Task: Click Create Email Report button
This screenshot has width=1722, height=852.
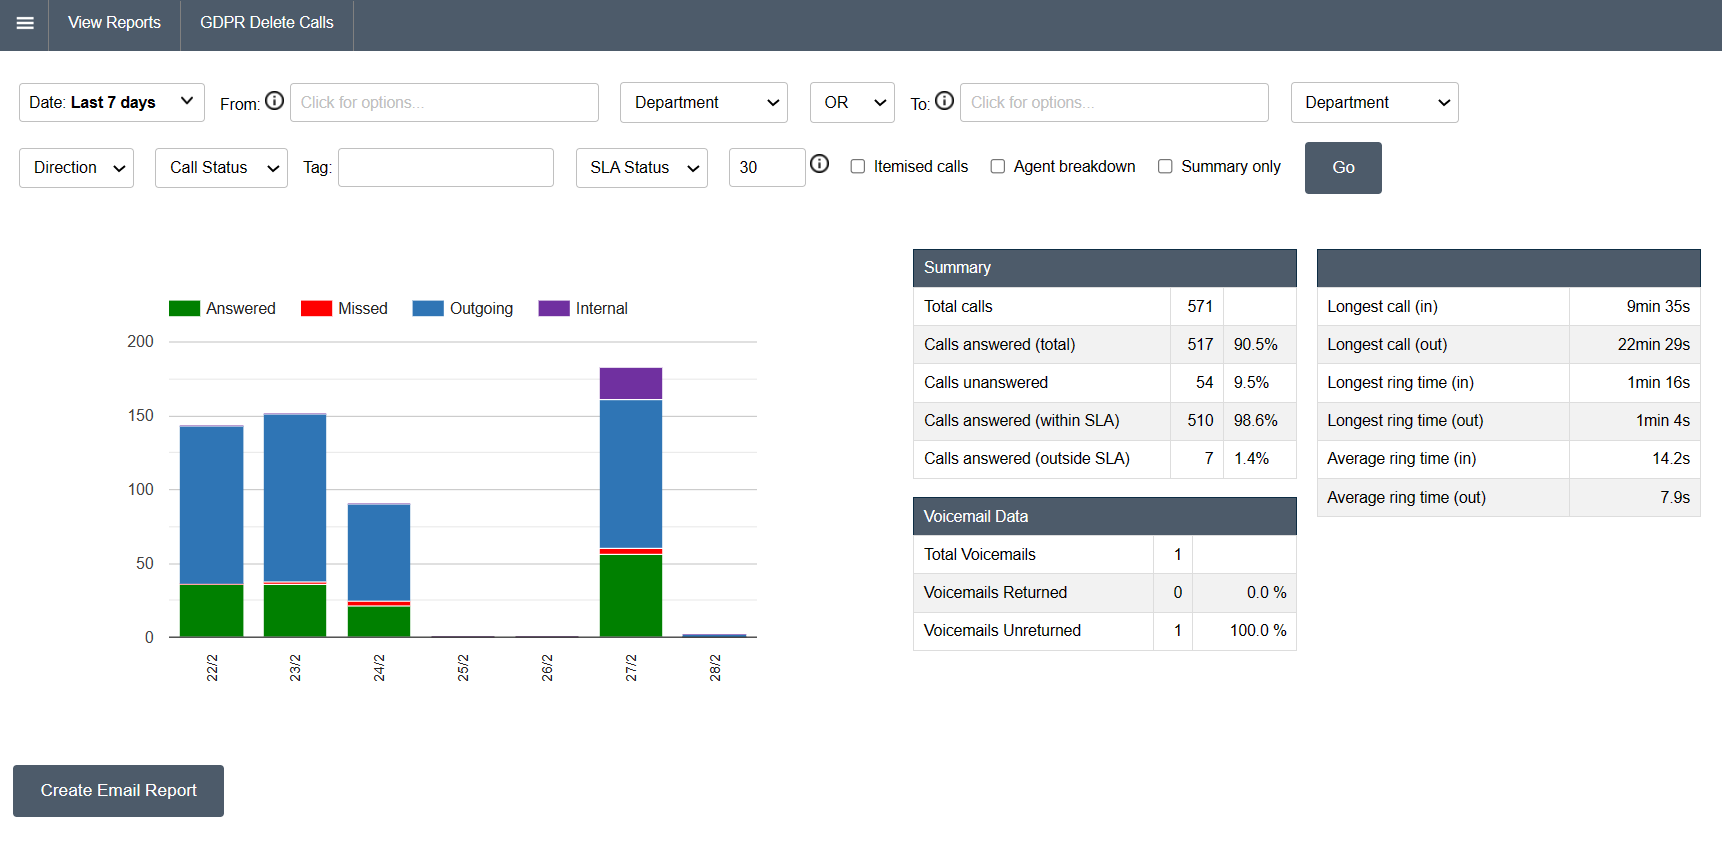Action: click(118, 791)
